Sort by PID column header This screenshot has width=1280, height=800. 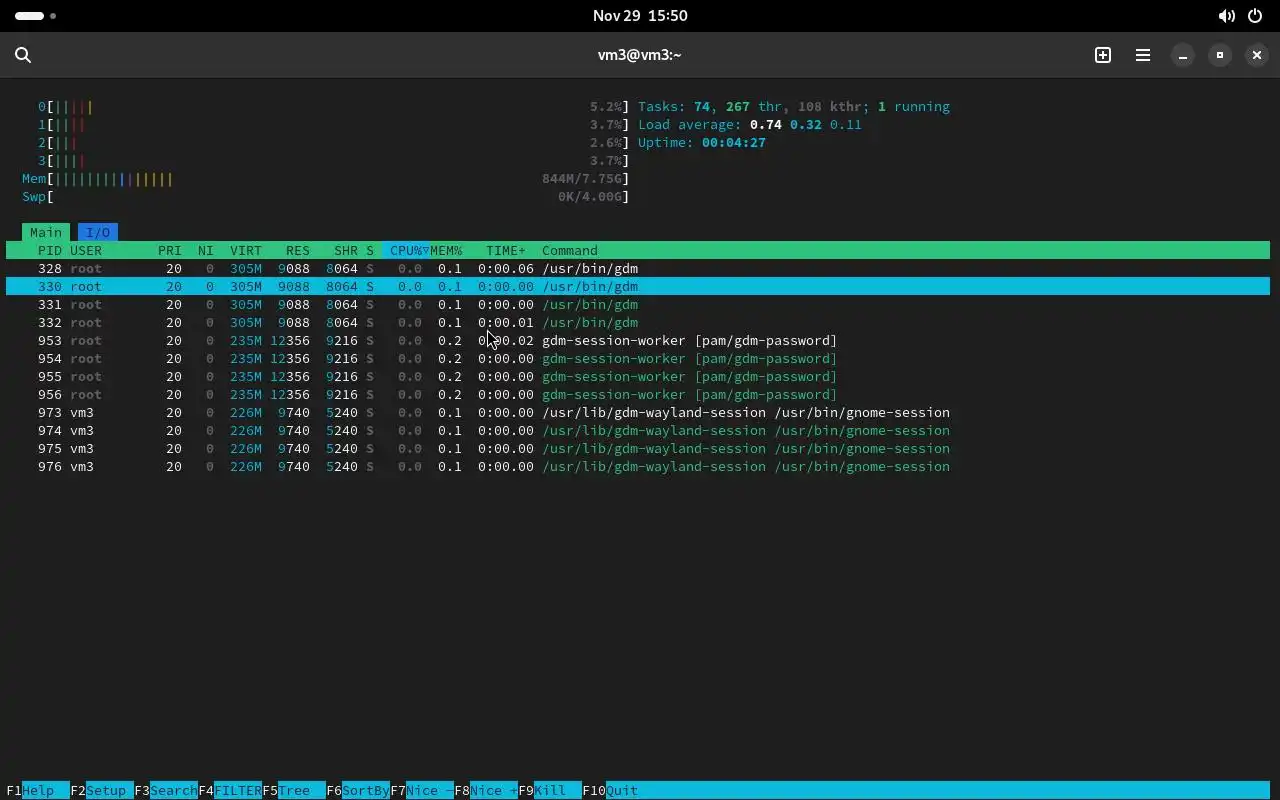click(x=50, y=251)
